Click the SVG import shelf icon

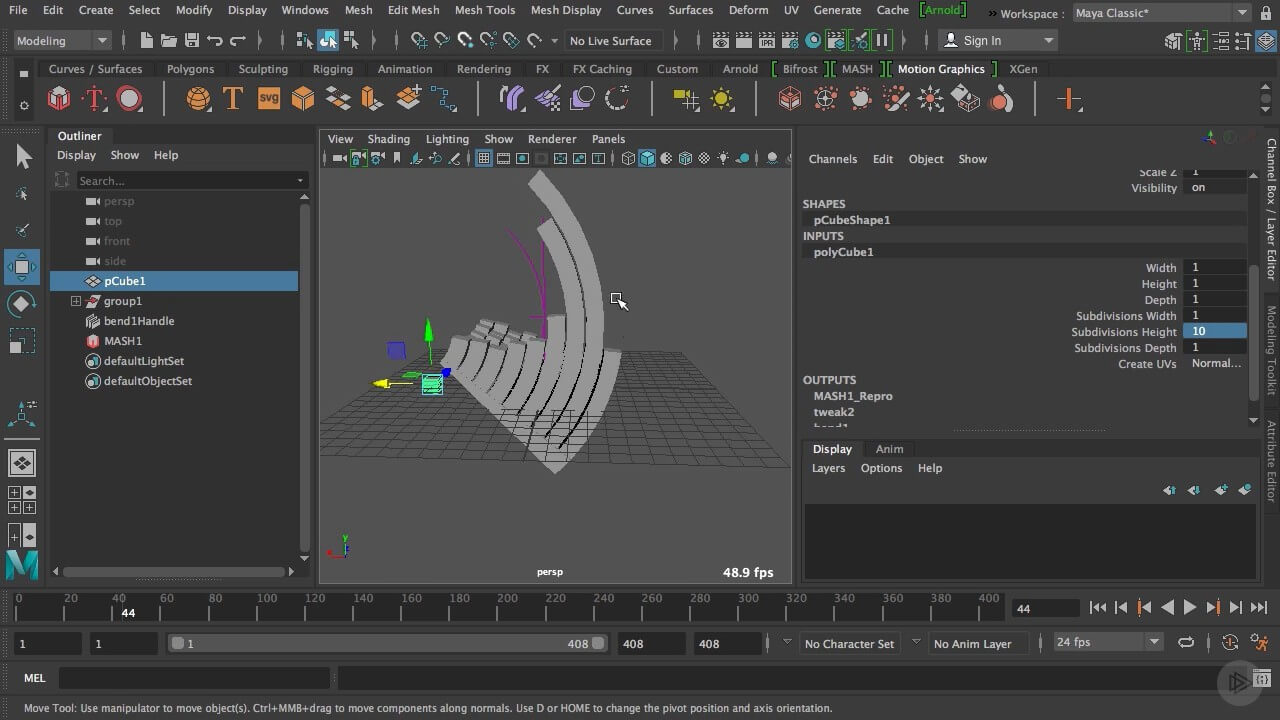[268, 99]
